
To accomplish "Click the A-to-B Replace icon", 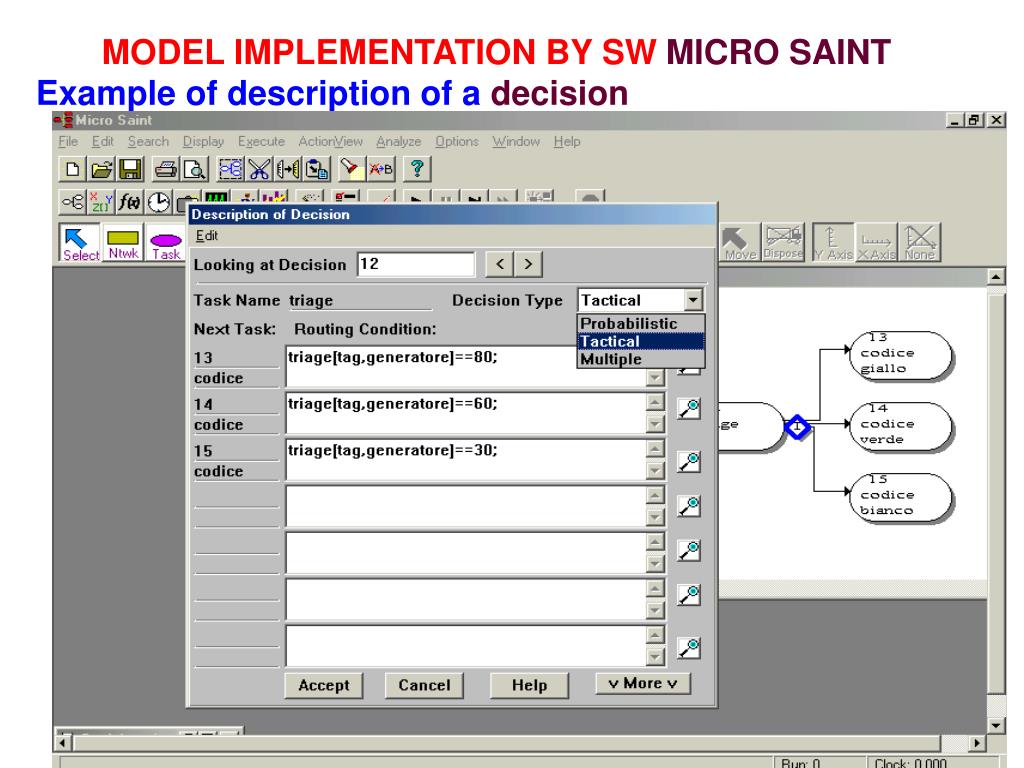I will point(381,170).
